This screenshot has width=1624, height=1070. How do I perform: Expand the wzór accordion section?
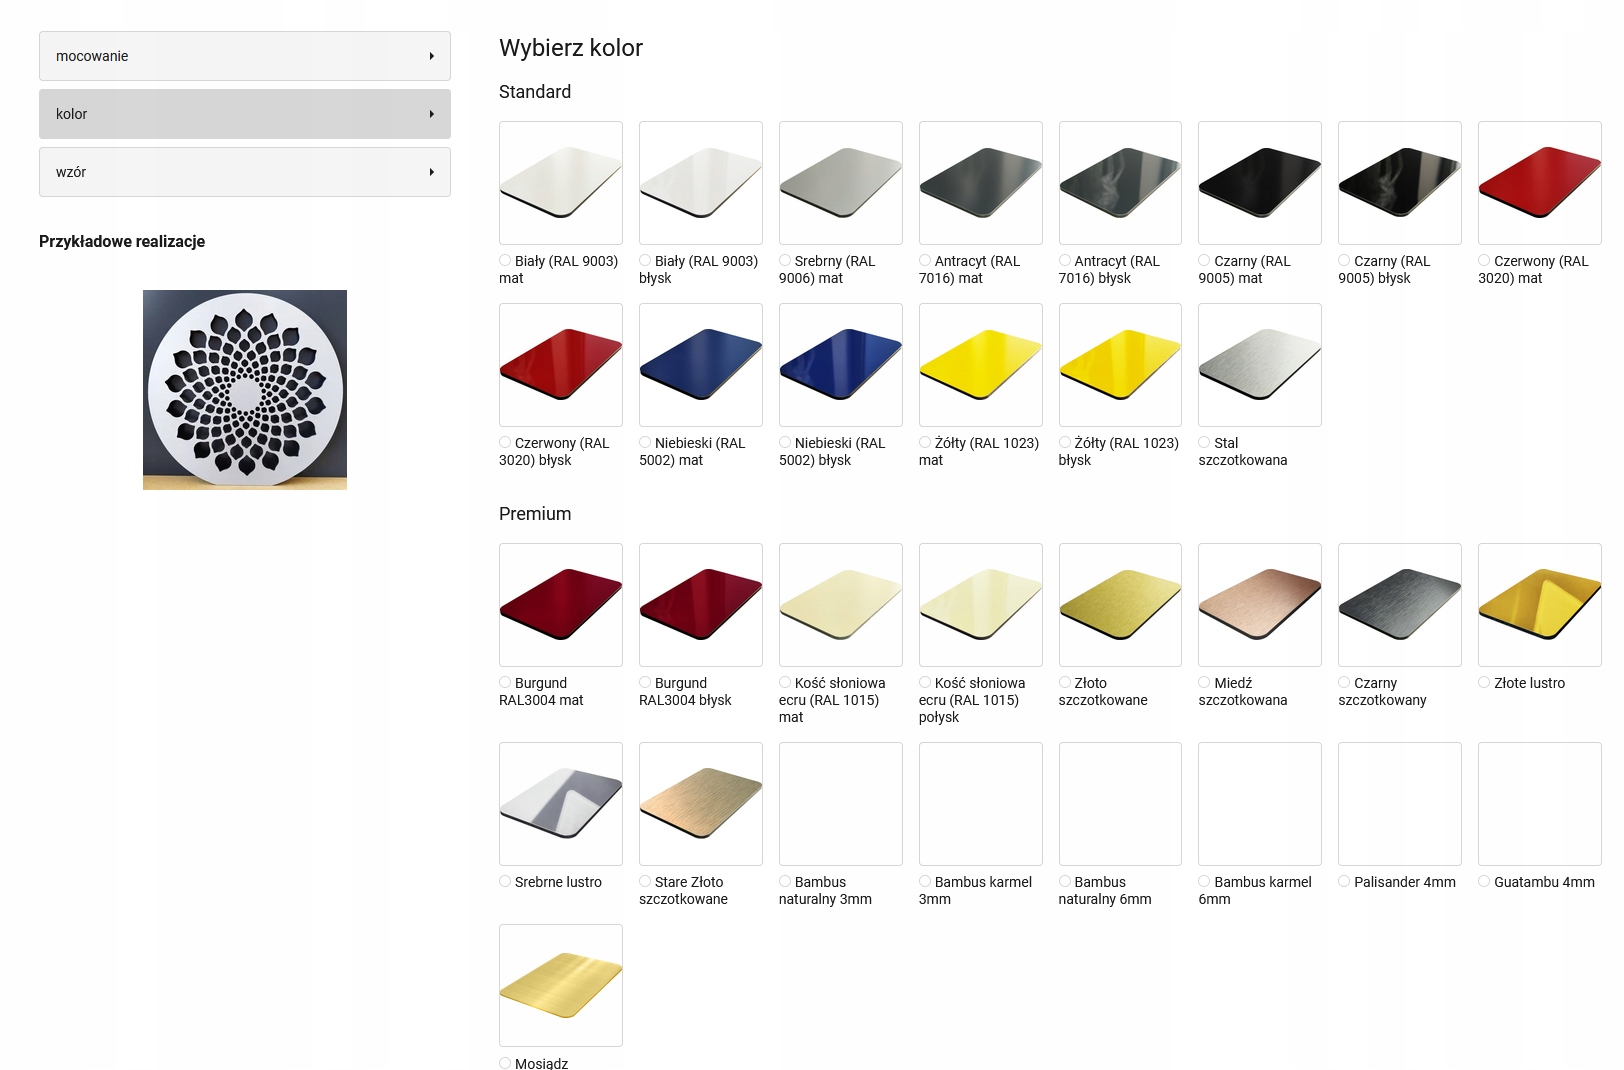coord(245,172)
